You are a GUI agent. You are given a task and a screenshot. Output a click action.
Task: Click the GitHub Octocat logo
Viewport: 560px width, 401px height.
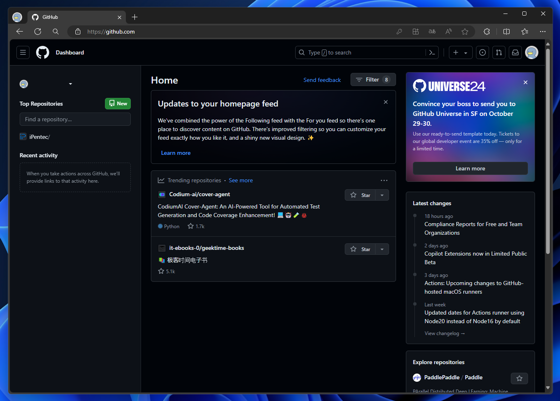pos(42,52)
